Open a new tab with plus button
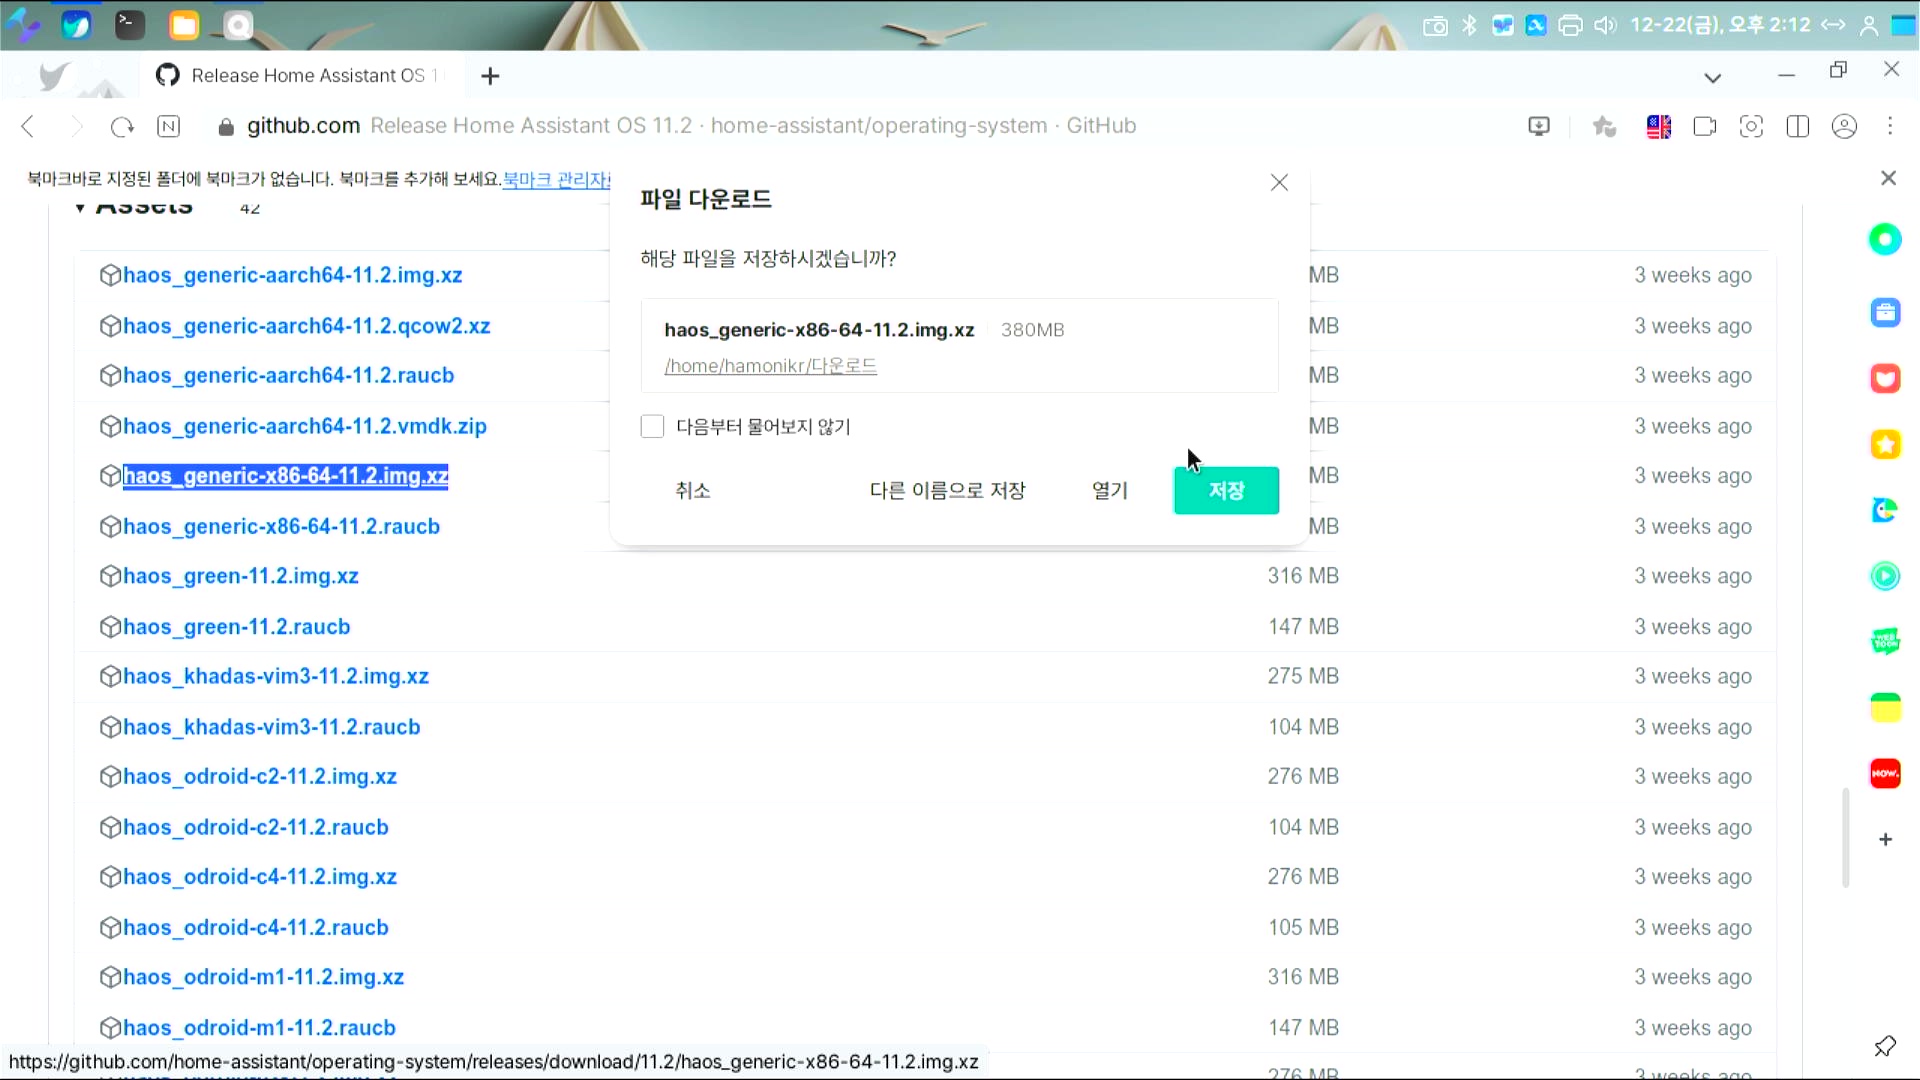Image resolution: width=1920 pixels, height=1080 pixels. click(x=490, y=76)
